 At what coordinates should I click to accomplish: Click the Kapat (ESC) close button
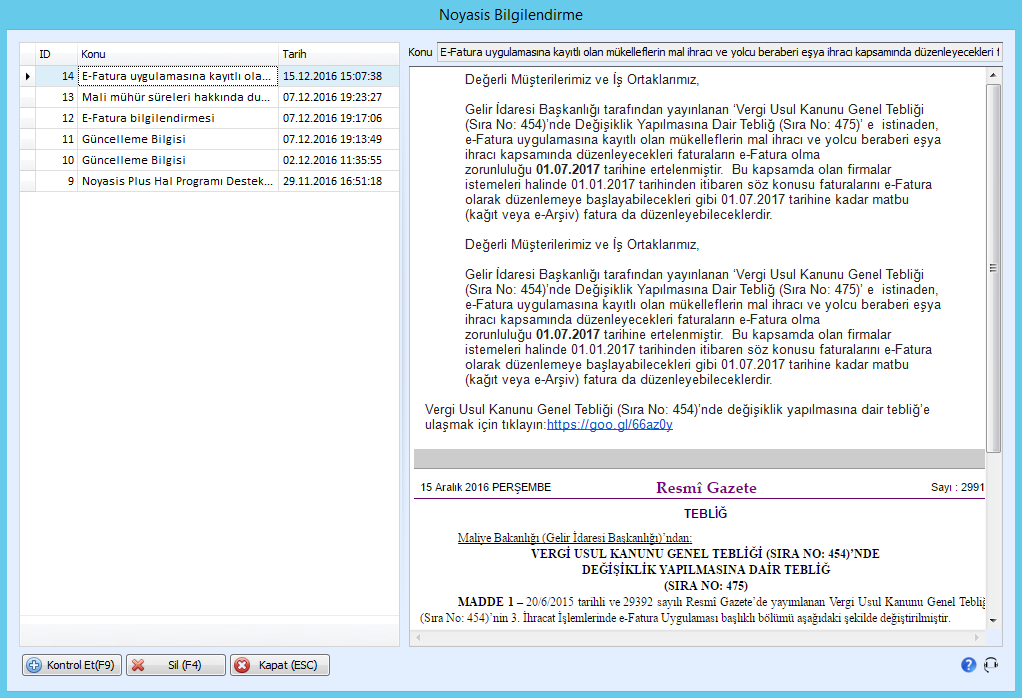tap(280, 665)
